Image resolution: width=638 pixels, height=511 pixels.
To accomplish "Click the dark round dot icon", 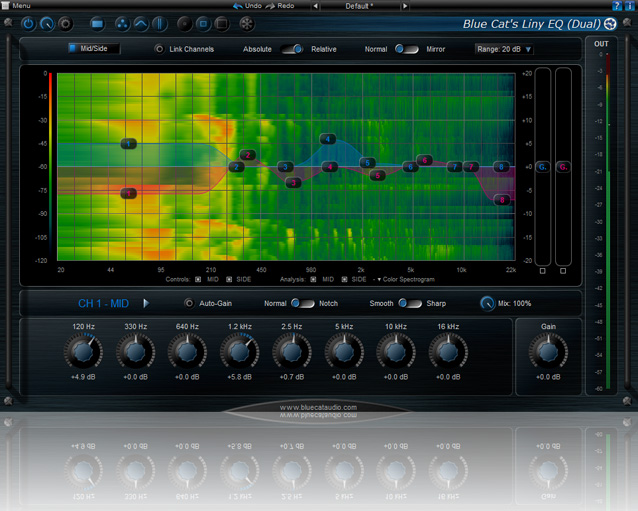I will coord(184,24).
